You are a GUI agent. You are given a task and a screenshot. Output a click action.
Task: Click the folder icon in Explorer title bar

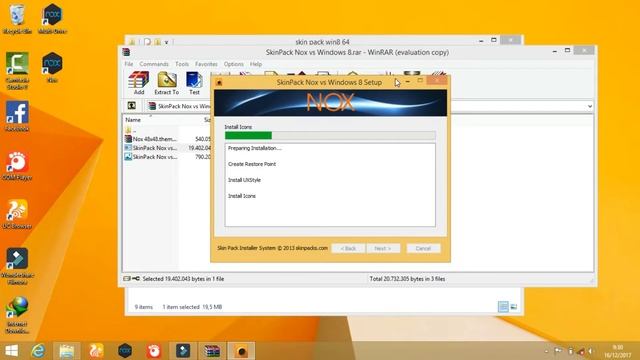tap(132, 42)
